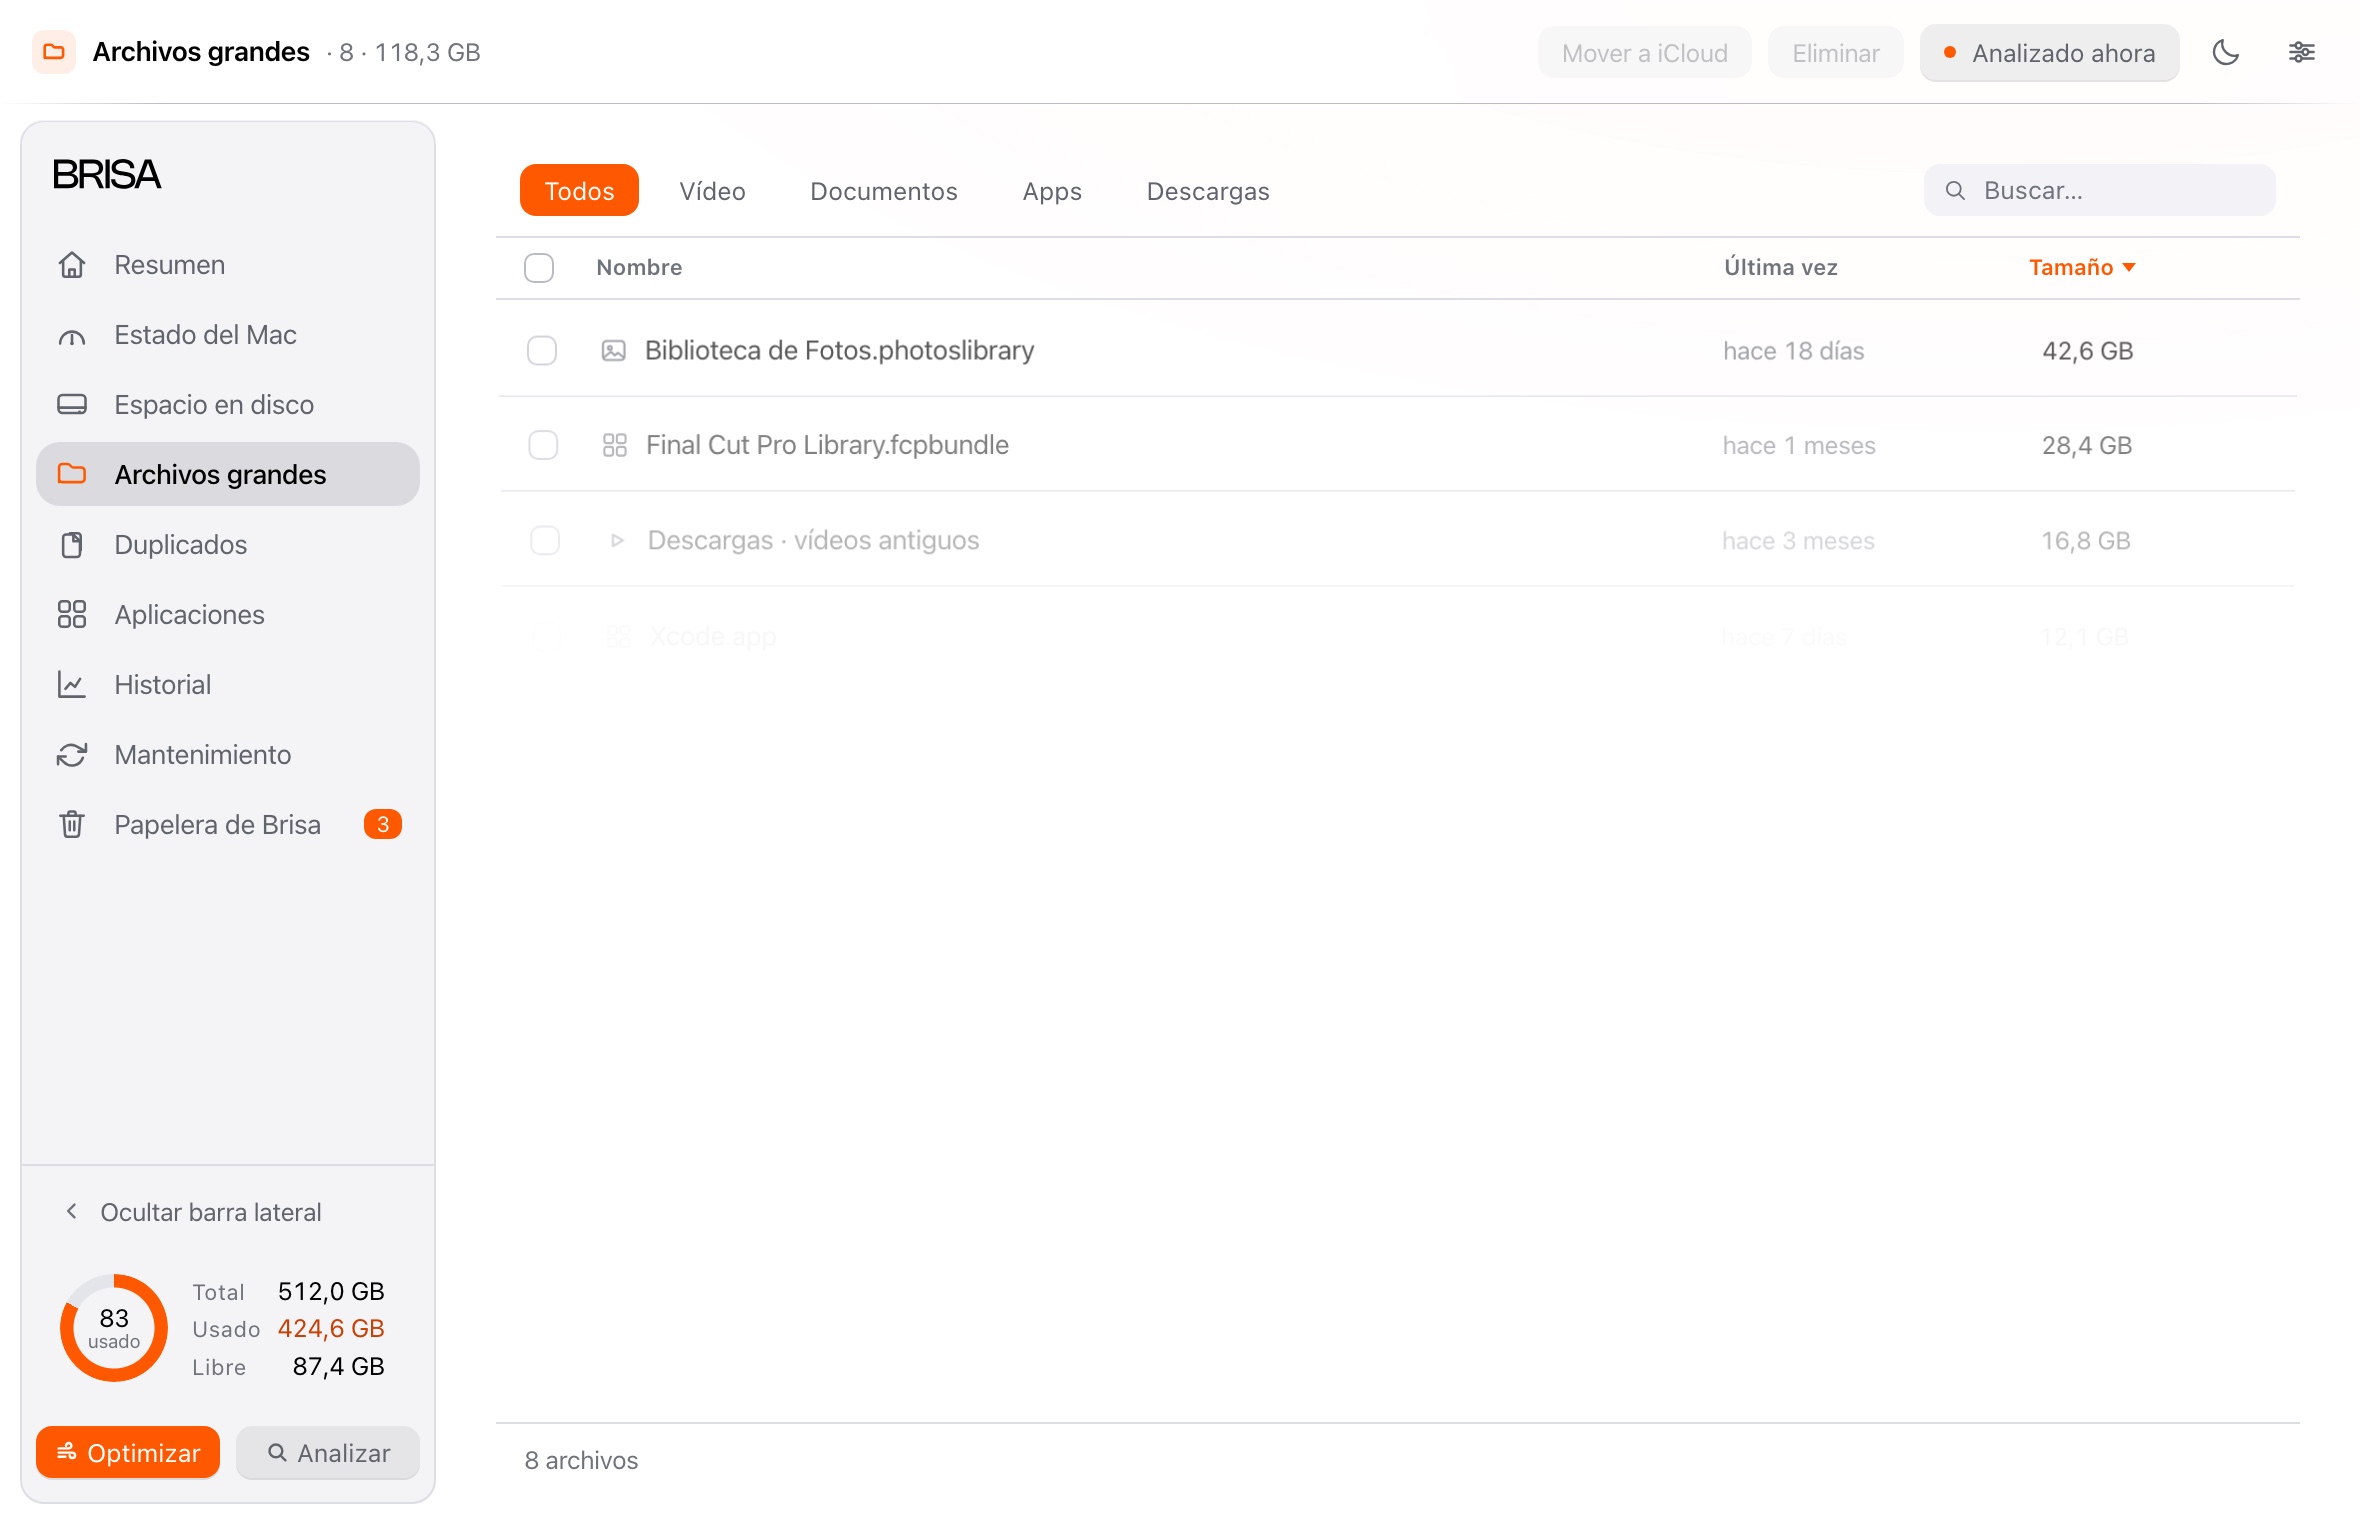Screen dimensions: 2360x1520
Task: Expand Descargas · vídeos antiguos disclosure triangle
Action: pyautogui.click(x=617, y=541)
